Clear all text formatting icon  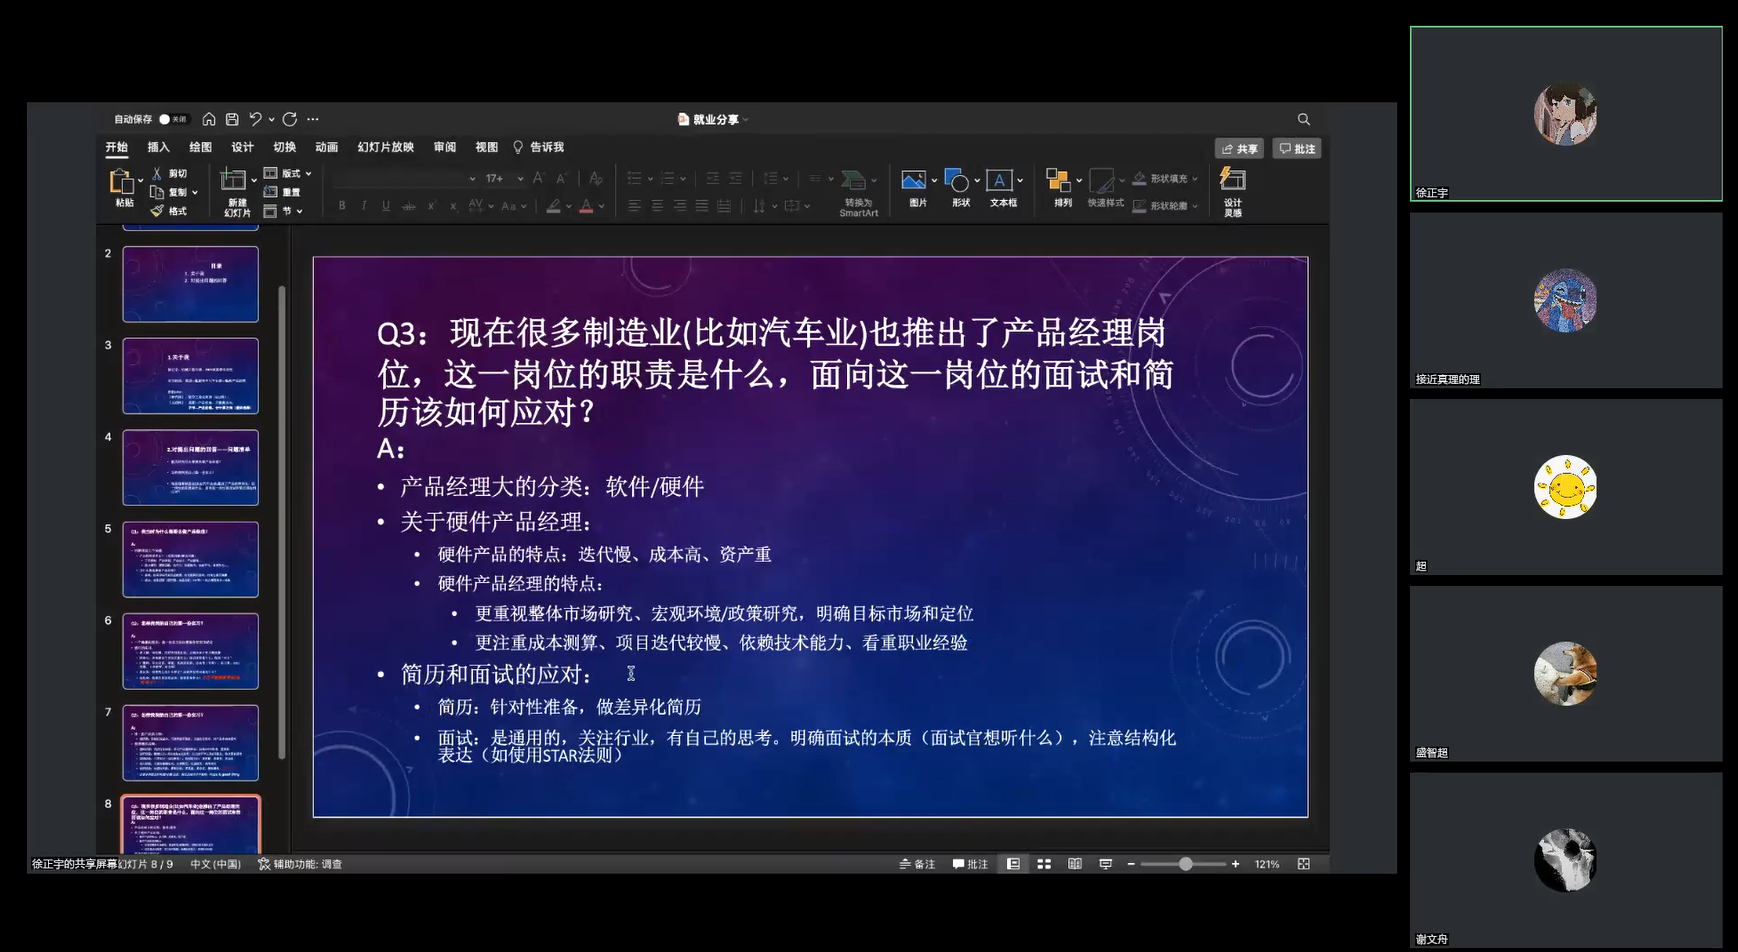tap(595, 178)
